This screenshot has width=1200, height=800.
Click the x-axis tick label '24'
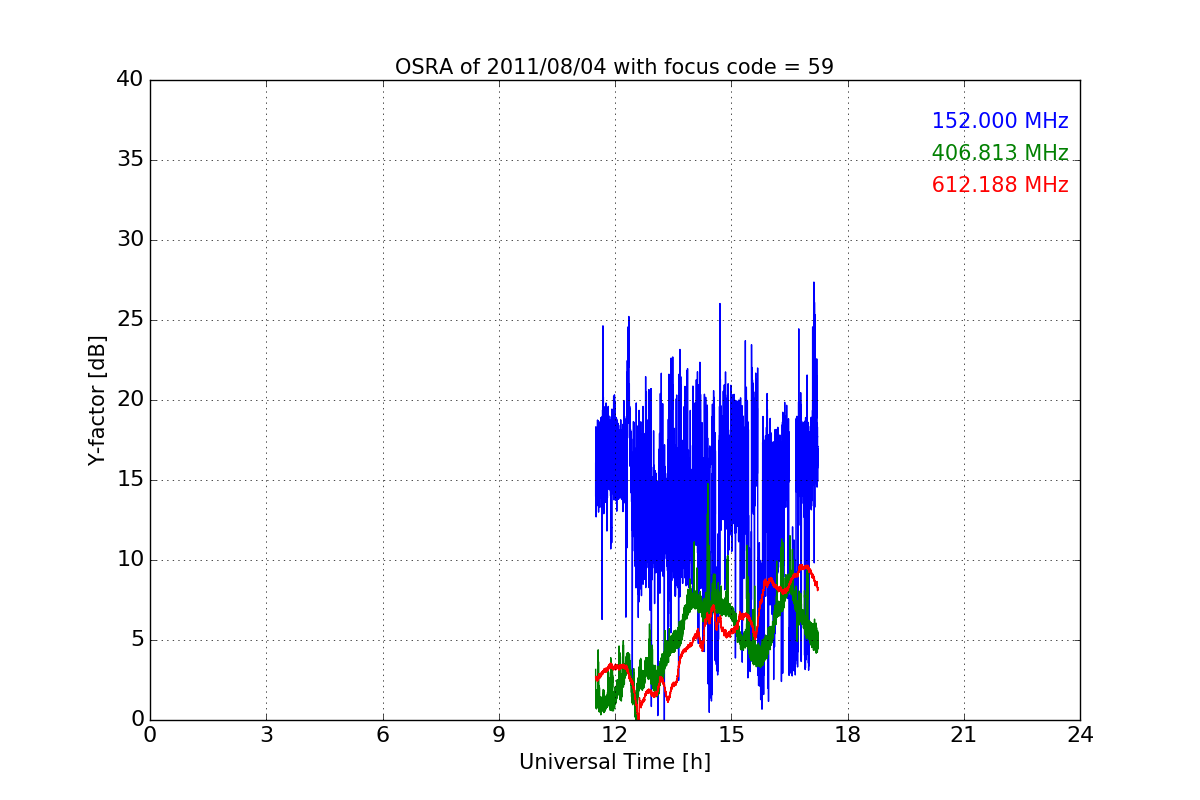click(1080, 735)
